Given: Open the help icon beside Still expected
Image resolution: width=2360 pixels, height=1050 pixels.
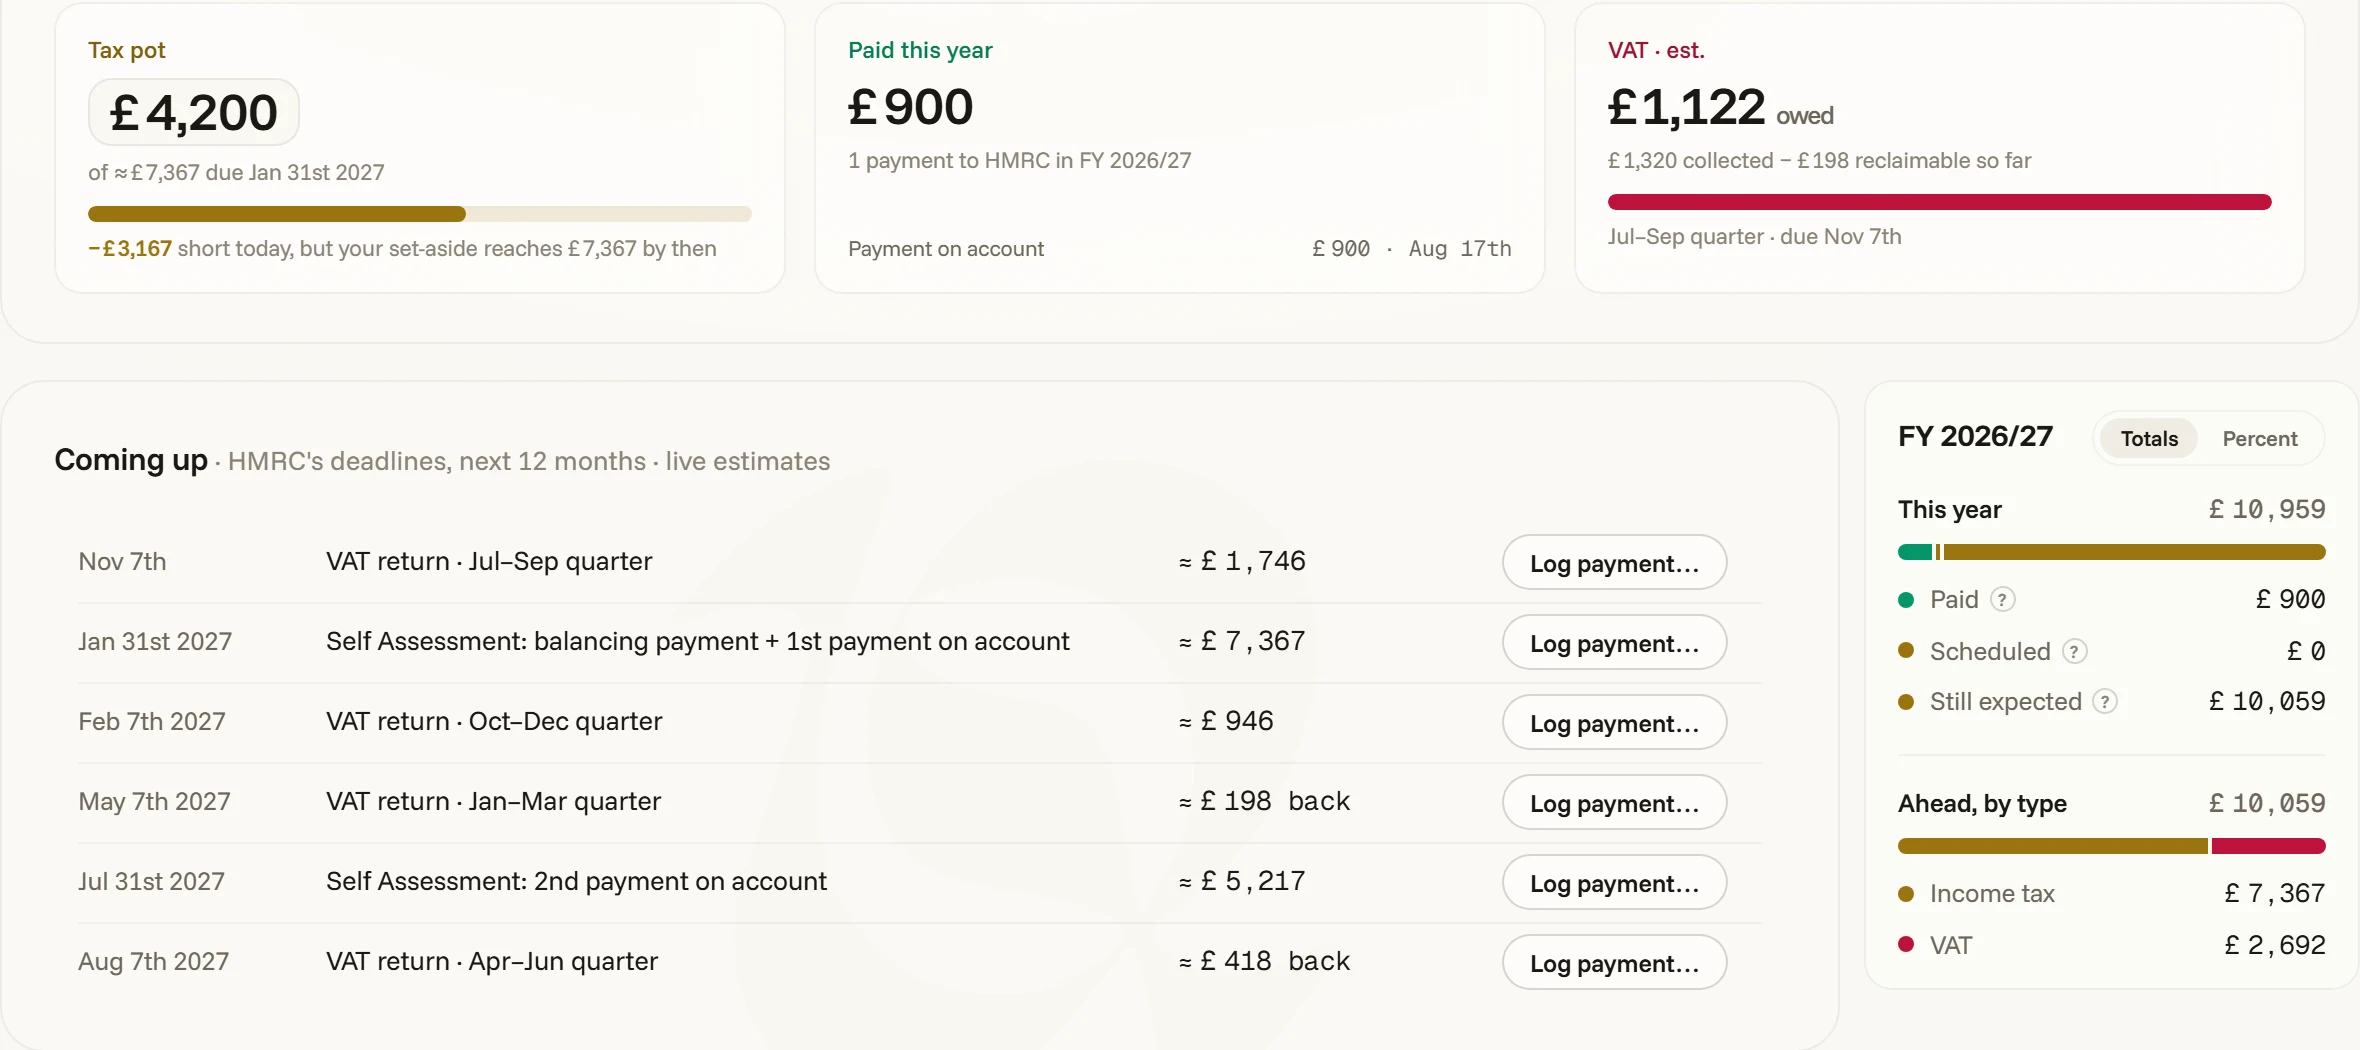Looking at the screenshot, I should [x=2105, y=701].
